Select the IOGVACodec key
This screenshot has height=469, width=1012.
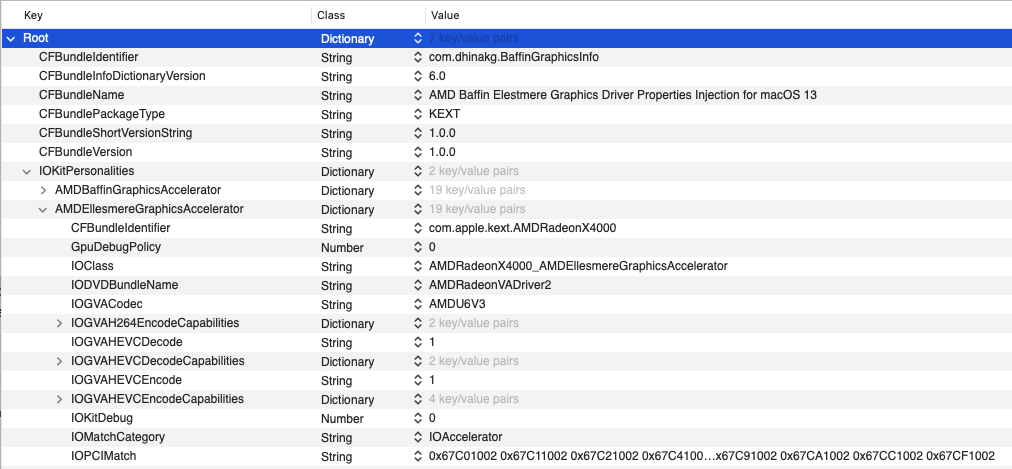pos(106,303)
